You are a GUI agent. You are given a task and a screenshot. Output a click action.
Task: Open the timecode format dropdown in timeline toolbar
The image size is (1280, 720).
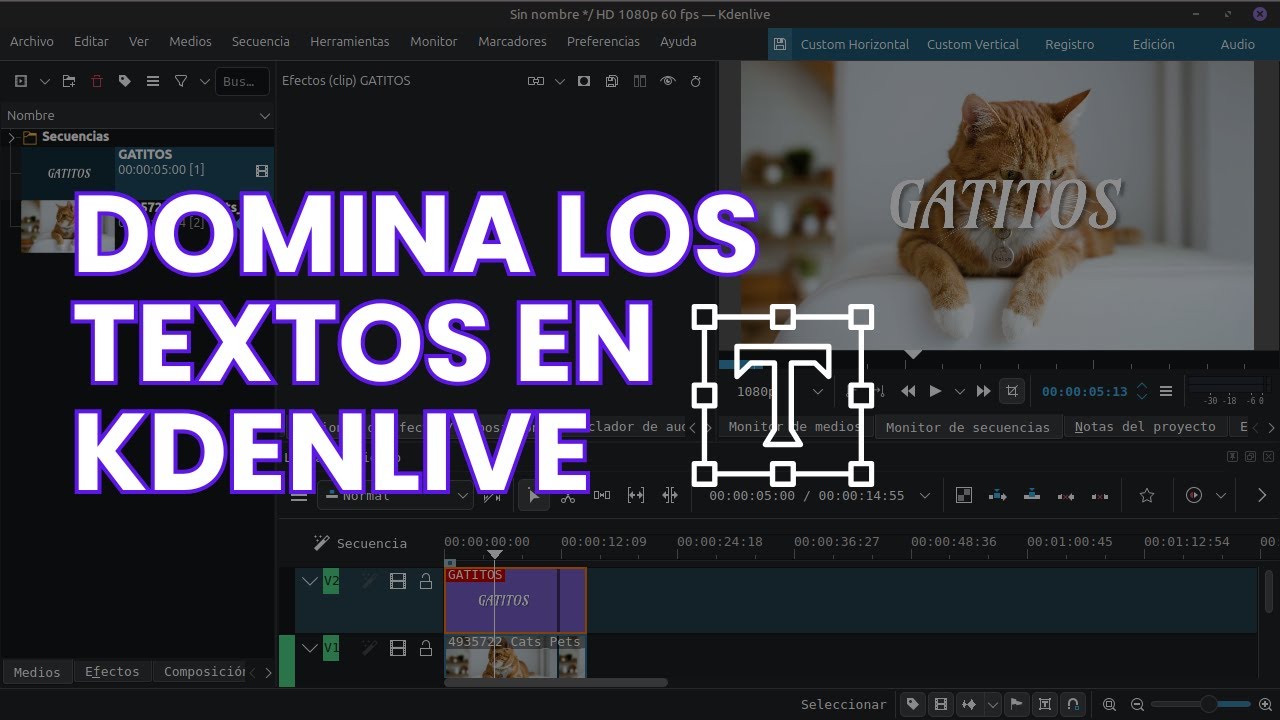(925, 495)
